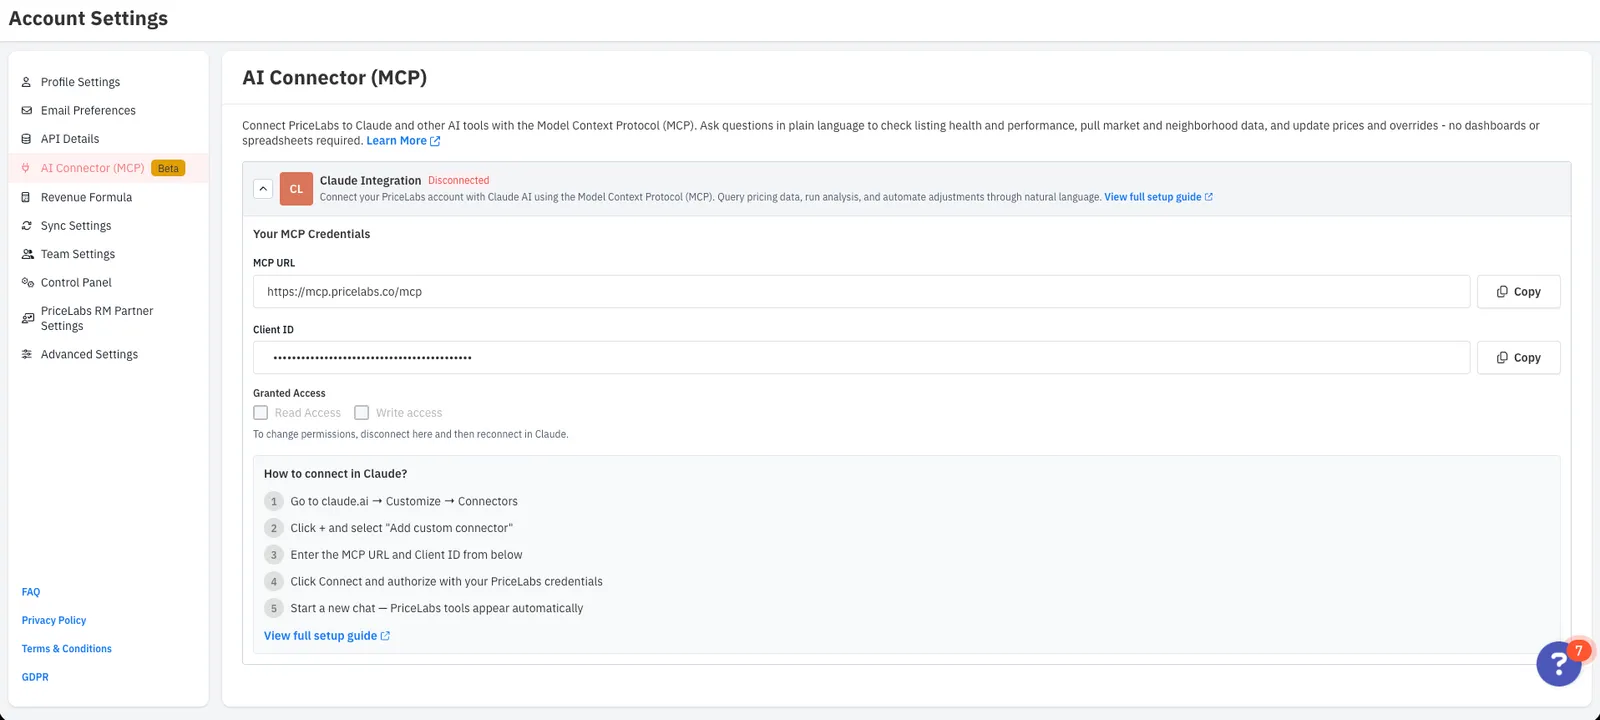
Task: Open Advanced Settings
Action: 89,354
